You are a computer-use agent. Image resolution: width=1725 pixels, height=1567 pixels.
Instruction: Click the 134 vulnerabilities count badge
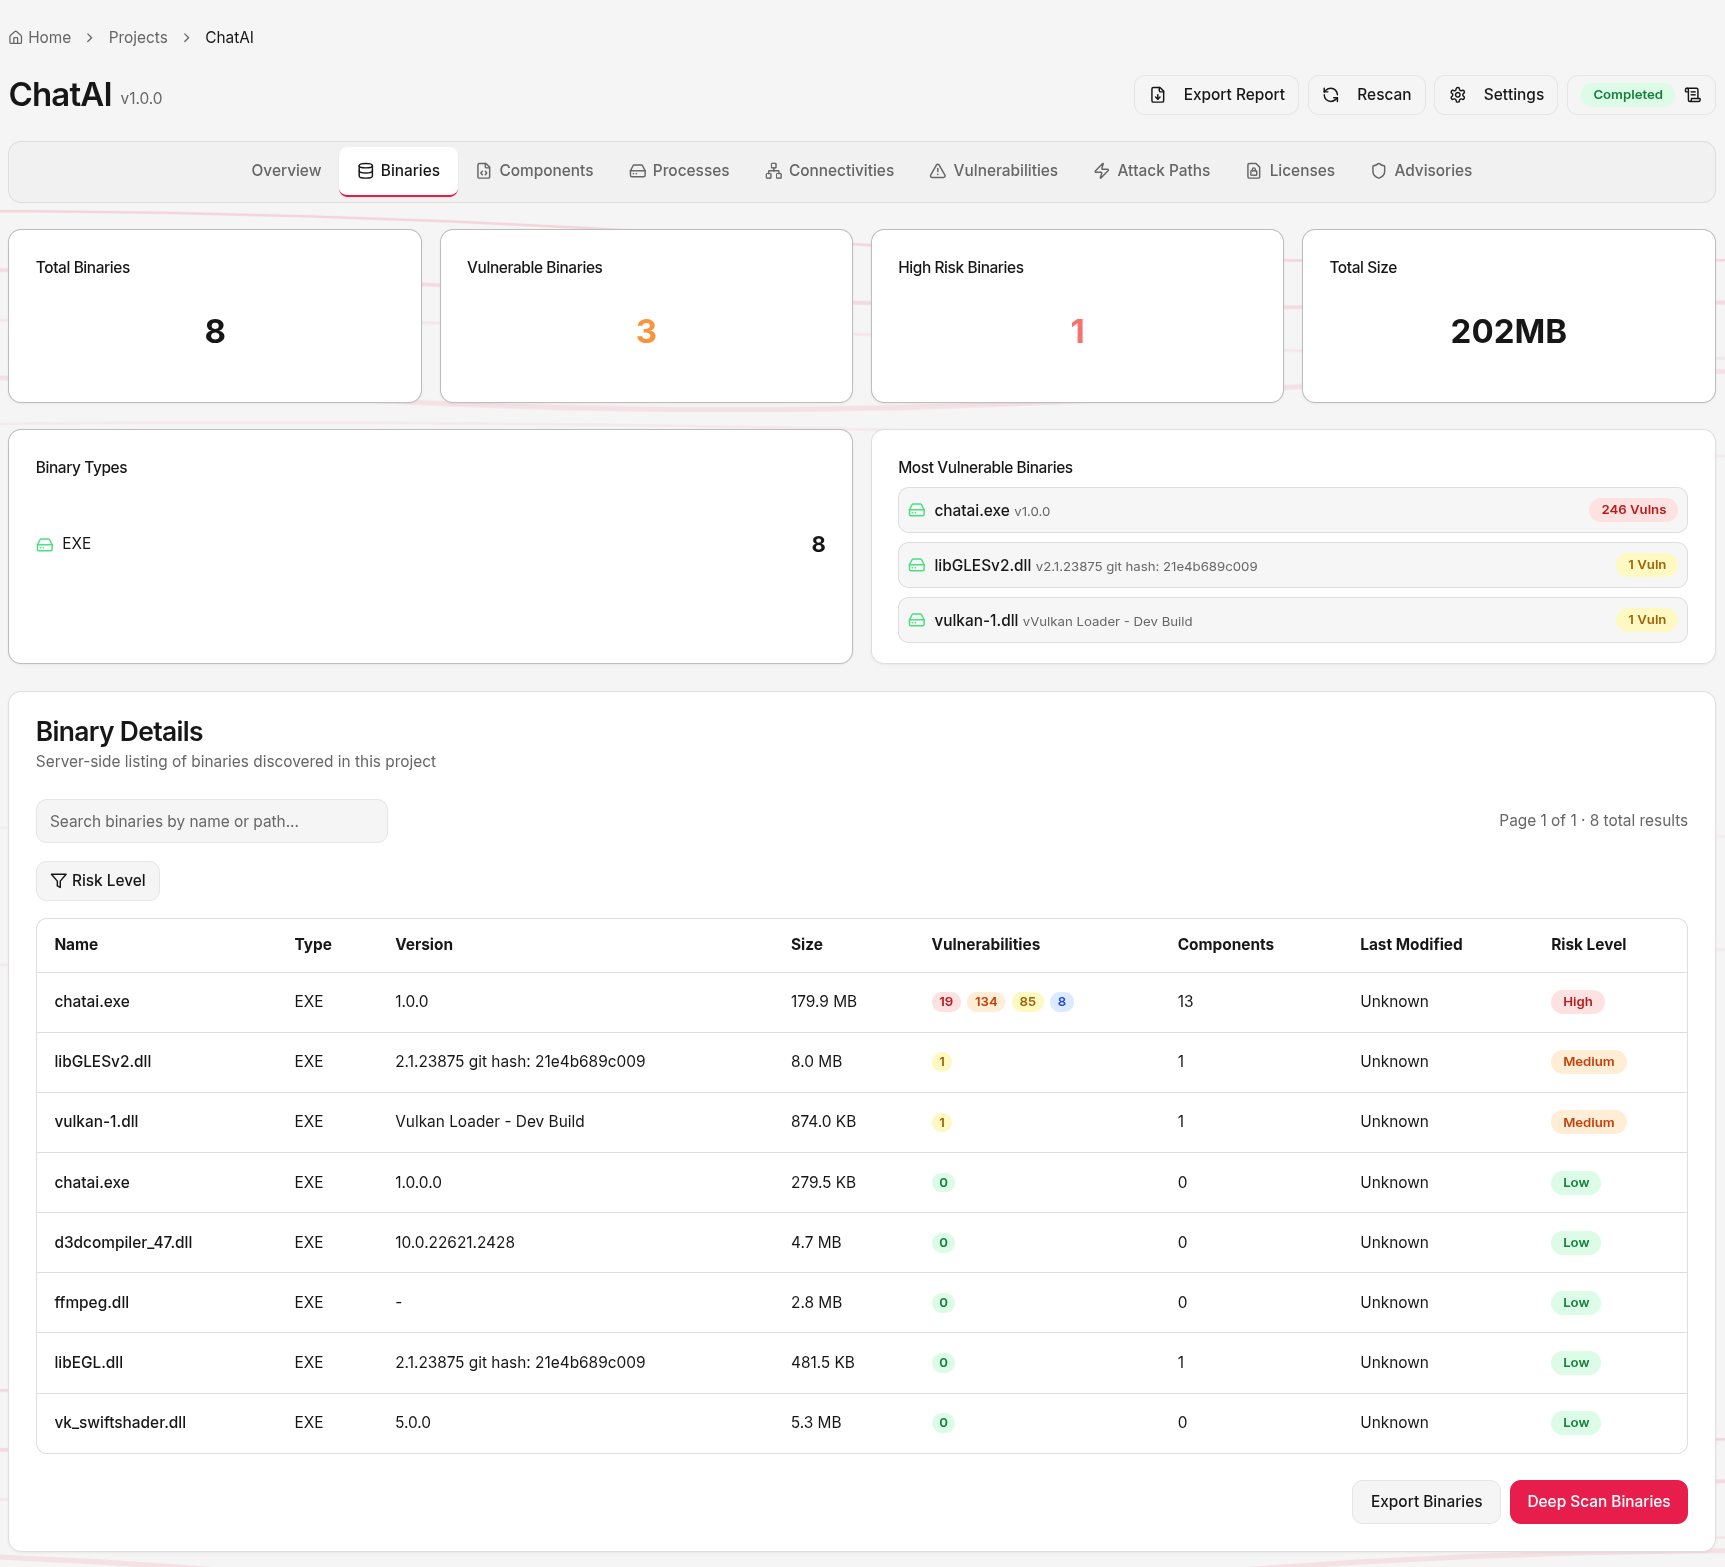click(x=986, y=1002)
